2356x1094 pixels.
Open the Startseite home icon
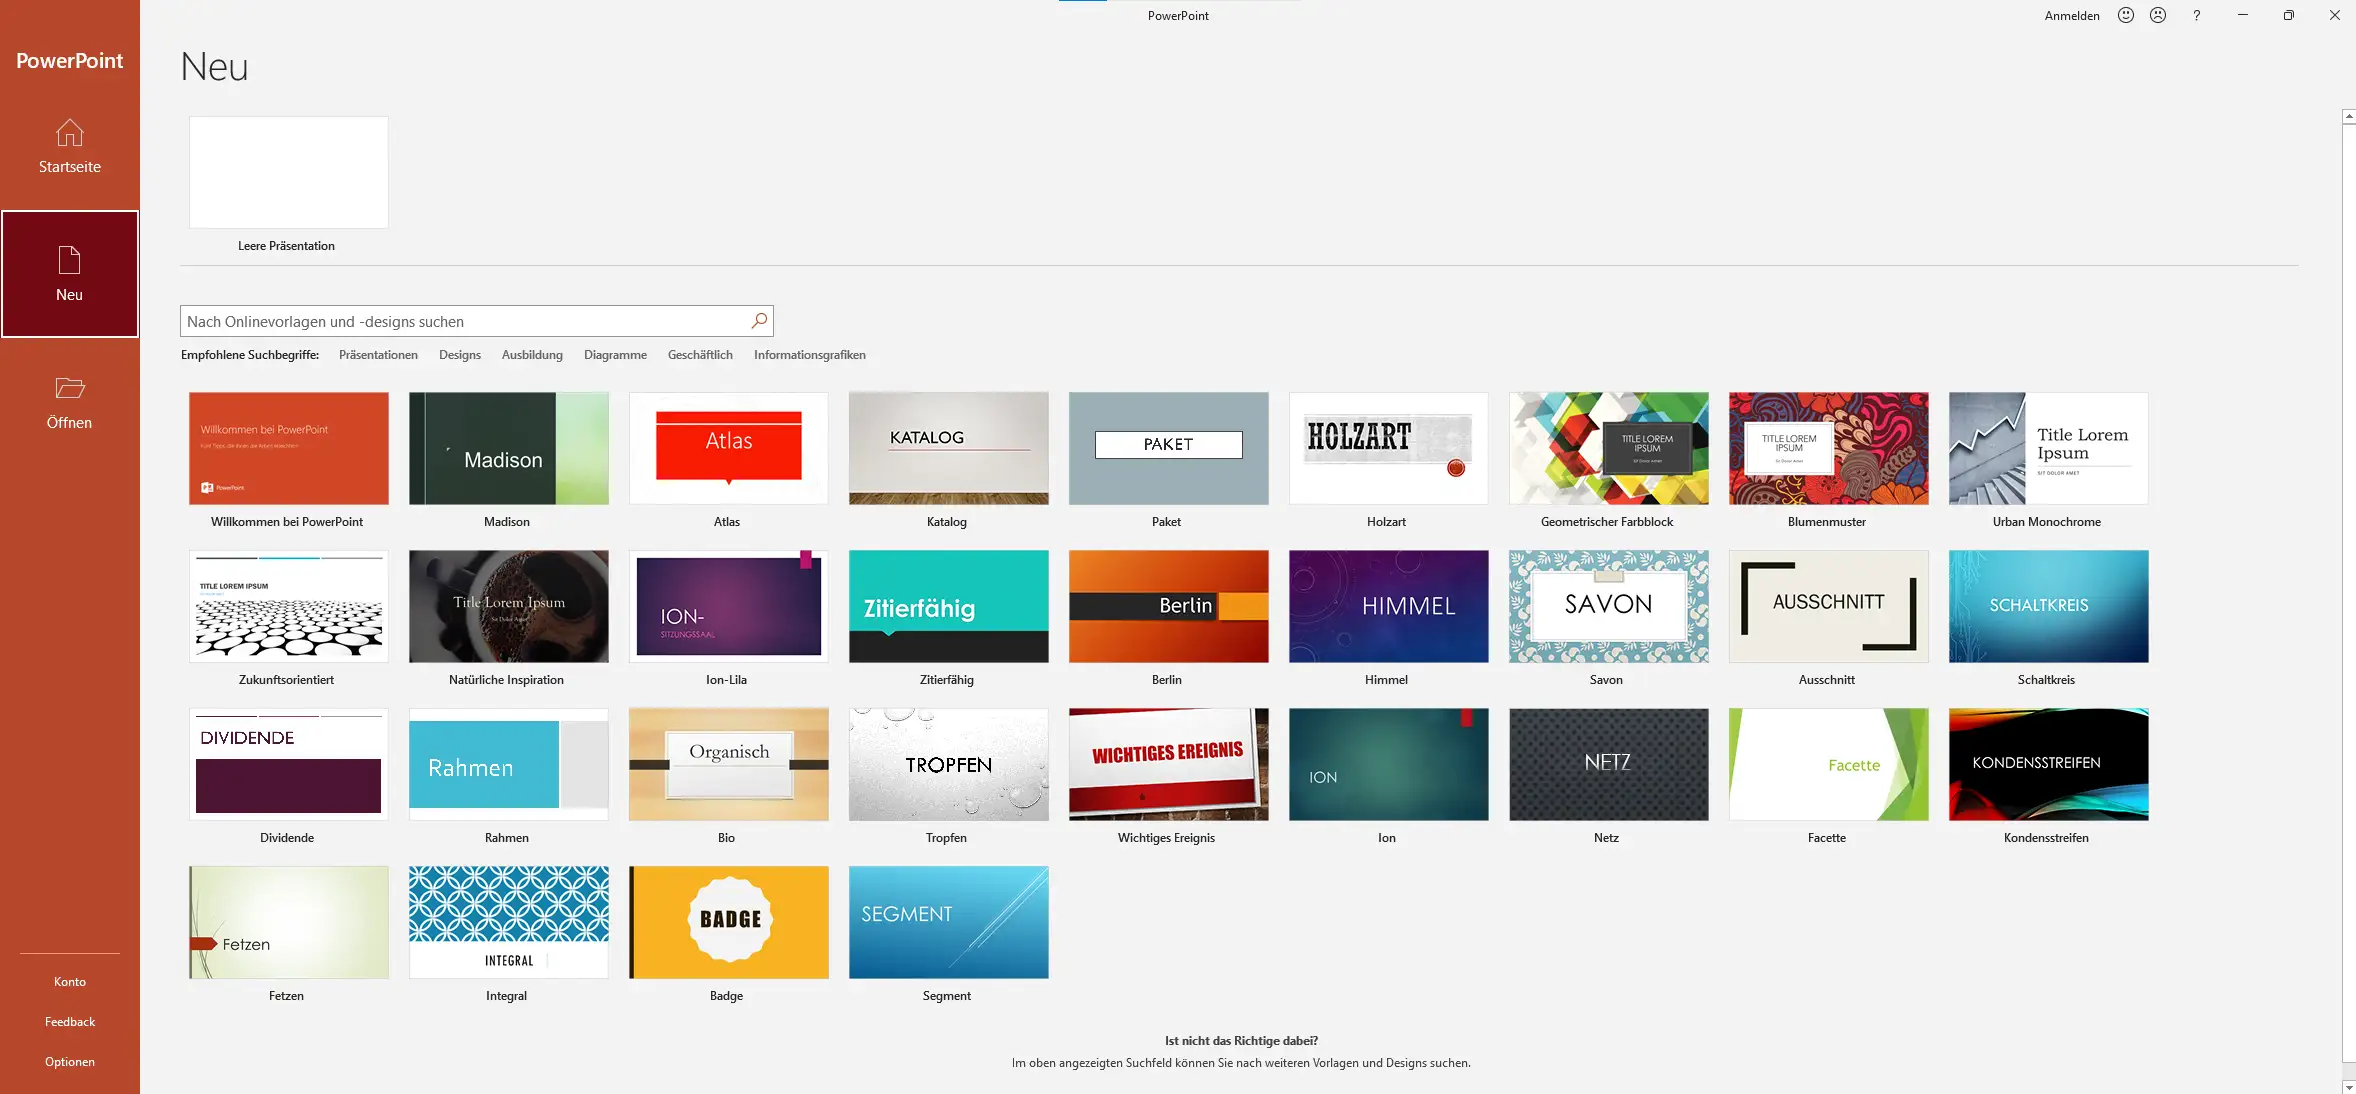[x=69, y=133]
